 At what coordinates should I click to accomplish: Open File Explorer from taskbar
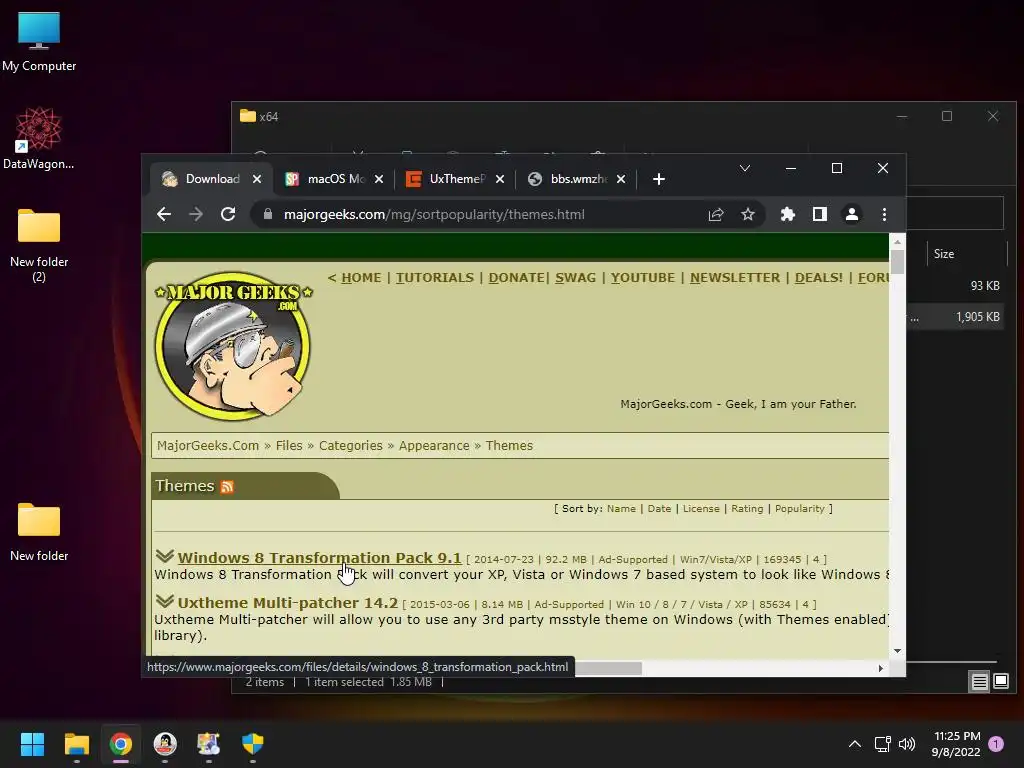tap(76, 744)
